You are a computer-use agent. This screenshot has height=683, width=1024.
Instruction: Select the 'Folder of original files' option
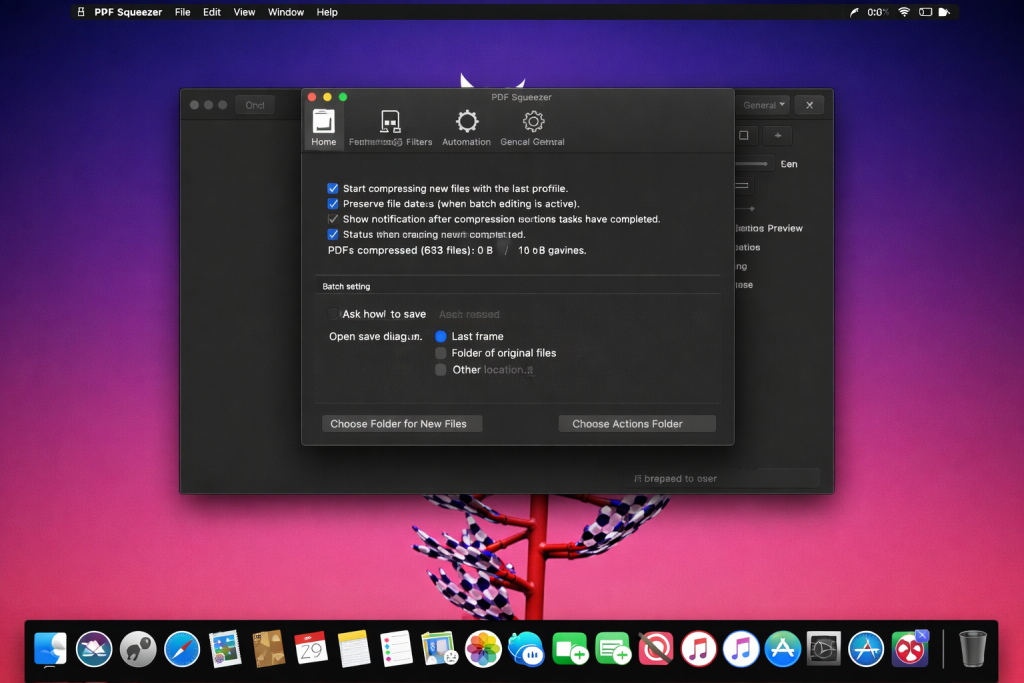(441, 353)
